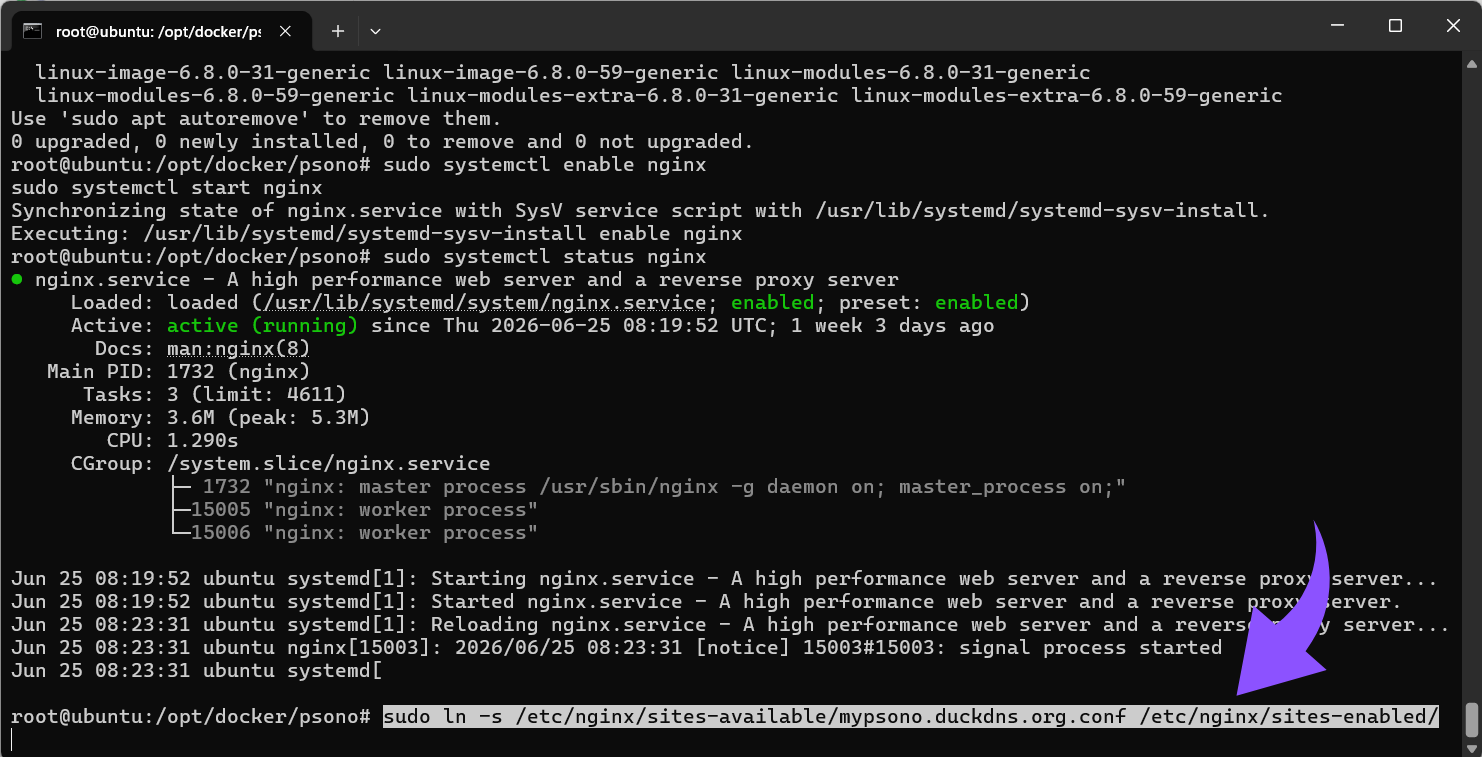
Task: Click the 'Executing: /usr/lib/systemd/systemd-sysv-install' line
Action: (x=377, y=233)
